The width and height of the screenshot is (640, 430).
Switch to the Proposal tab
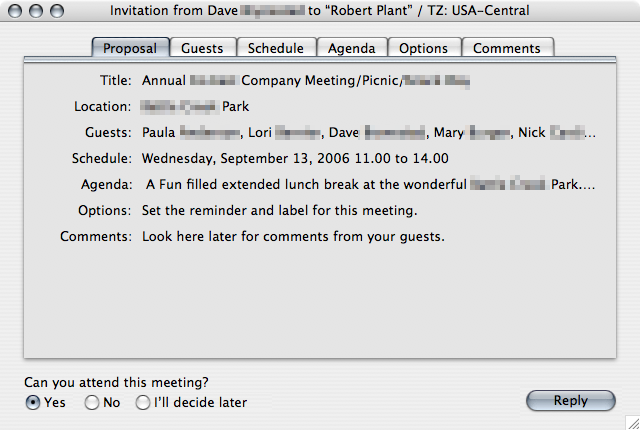point(130,48)
